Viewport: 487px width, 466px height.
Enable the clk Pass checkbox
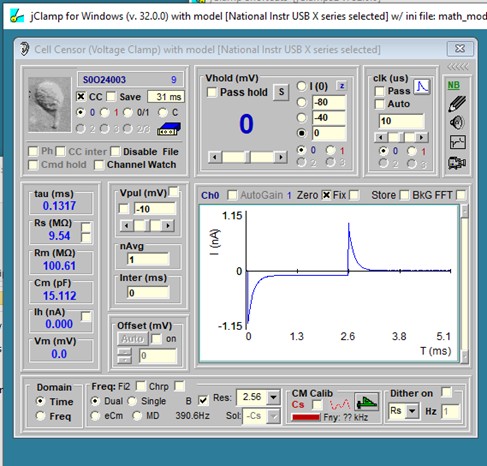379,91
